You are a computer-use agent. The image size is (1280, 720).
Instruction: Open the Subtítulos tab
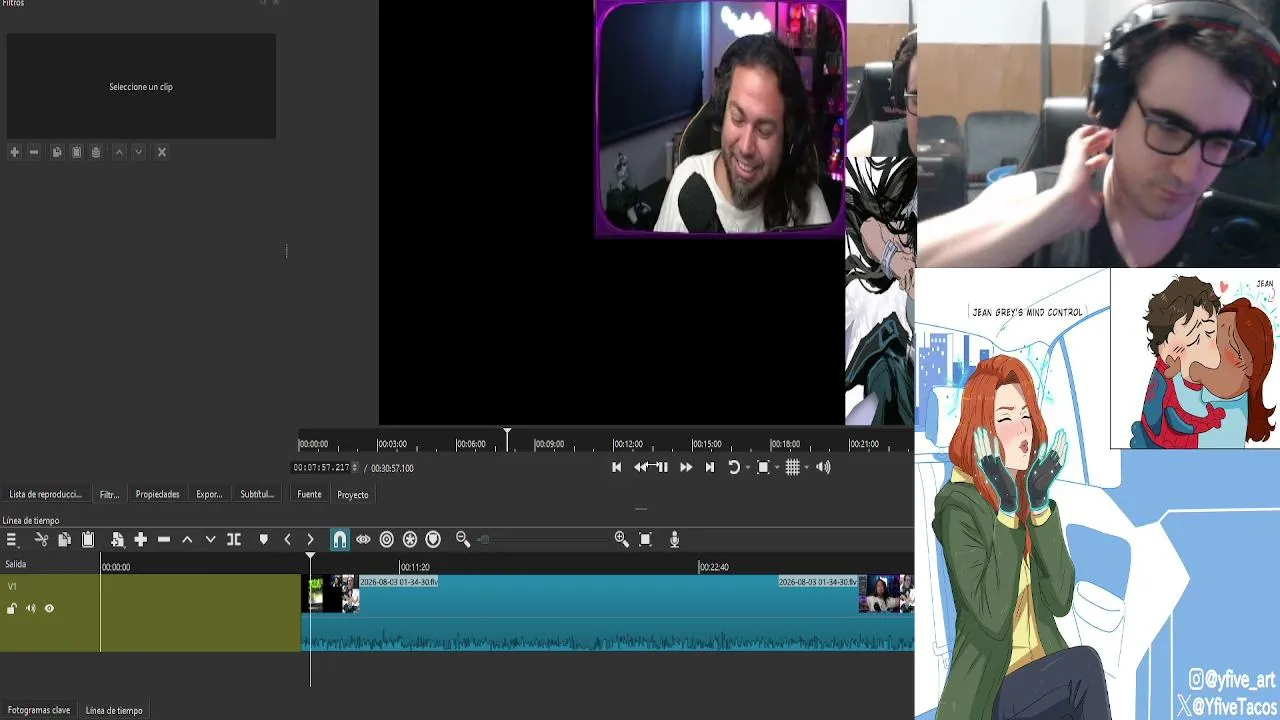point(257,494)
